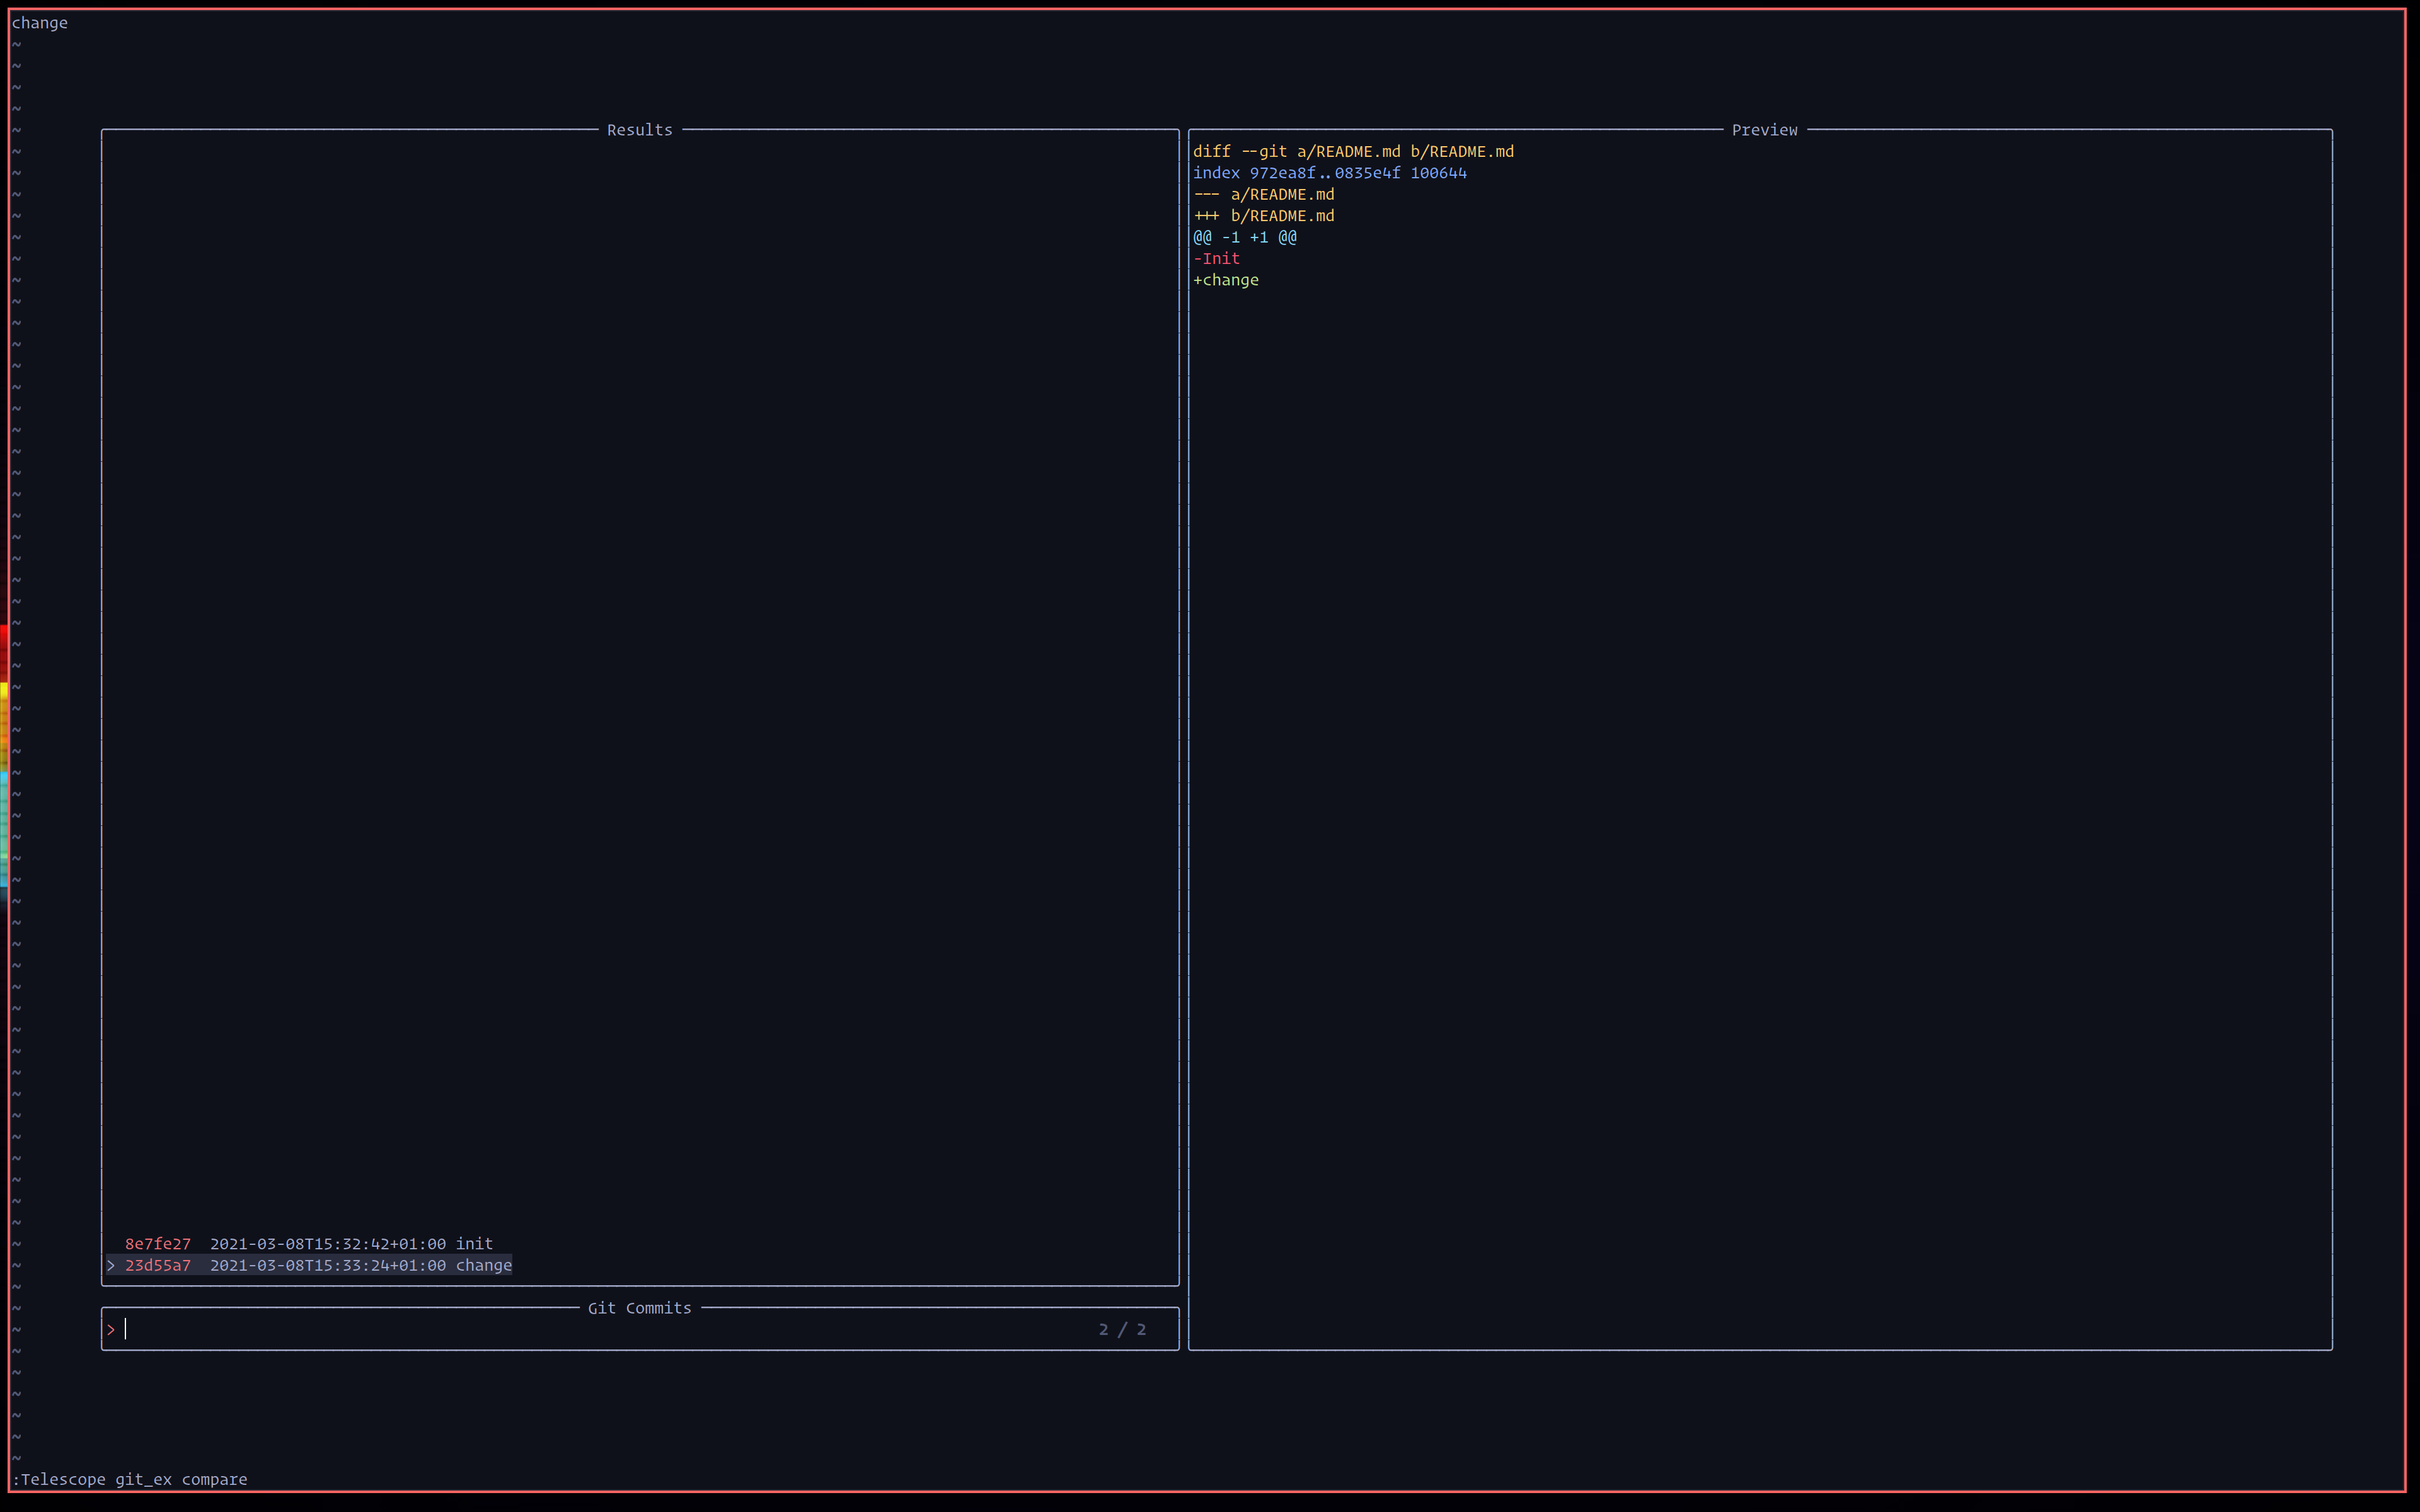
Task: Click the red commit hash 8e7fe27
Action: coord(157,1243)
